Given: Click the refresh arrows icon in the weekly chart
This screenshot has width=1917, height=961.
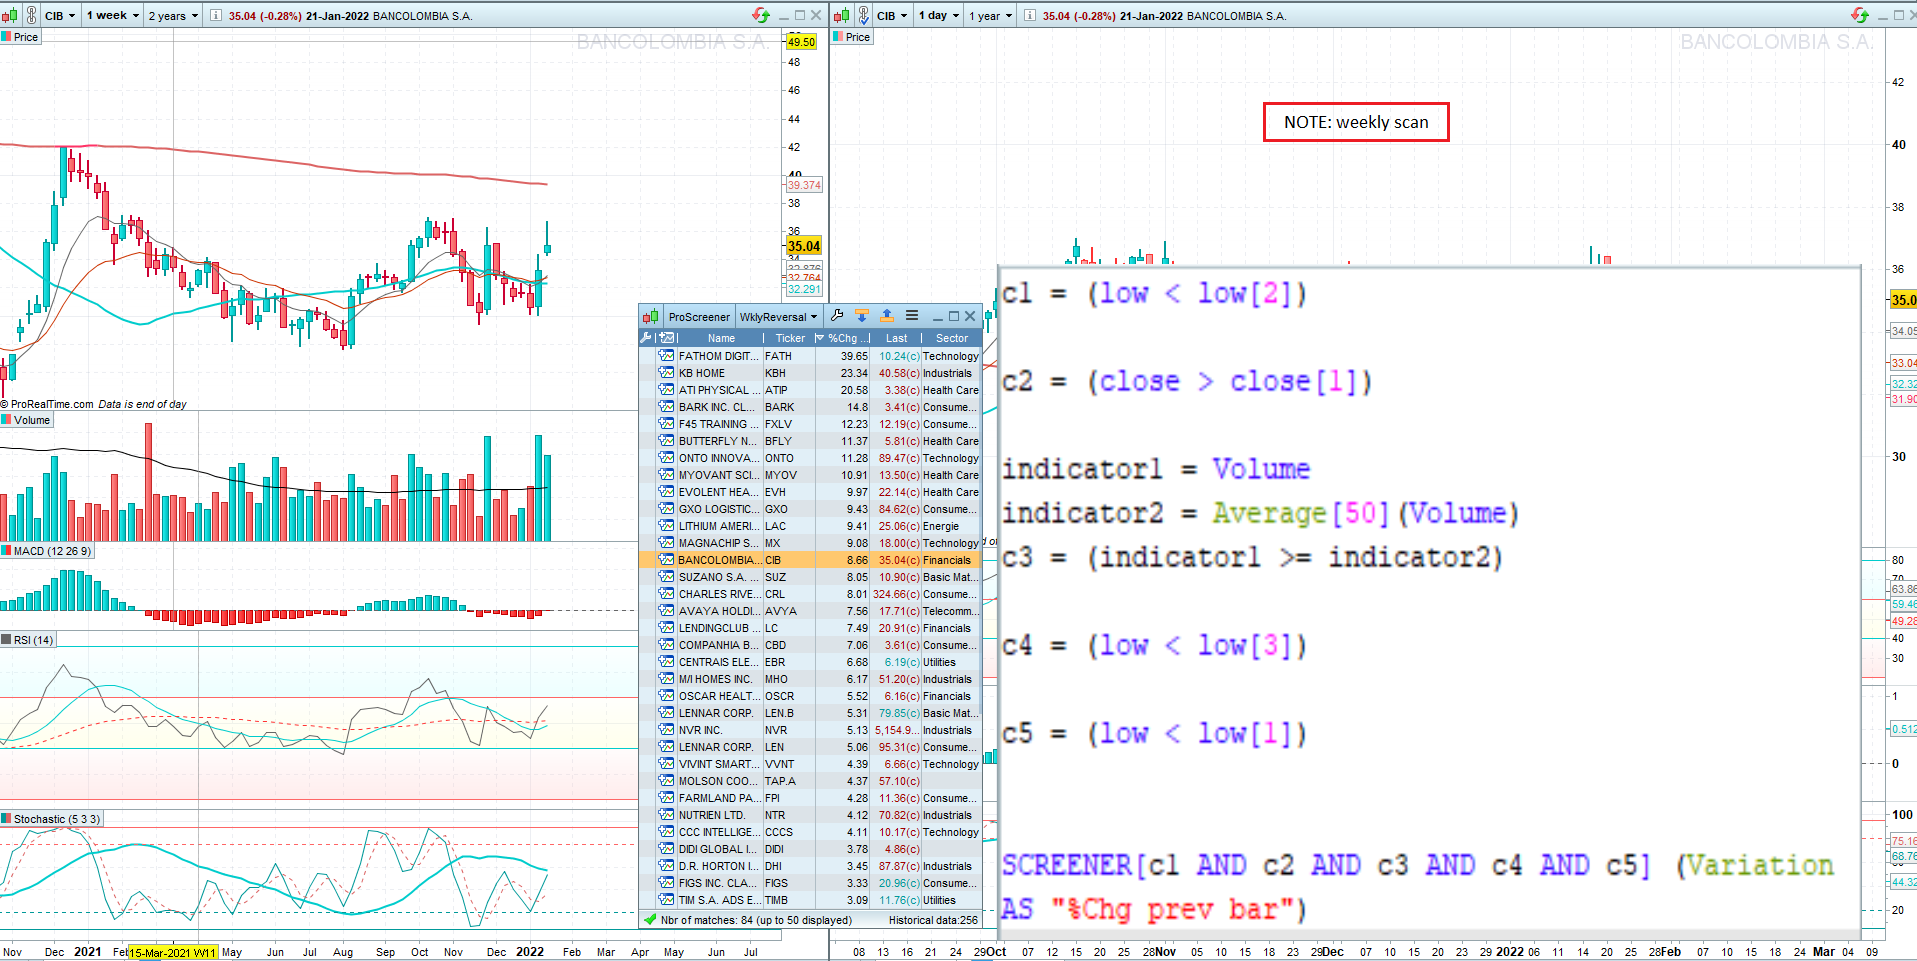Looking at the screenshot, I should pyautogui.click(x=761, y=15).
